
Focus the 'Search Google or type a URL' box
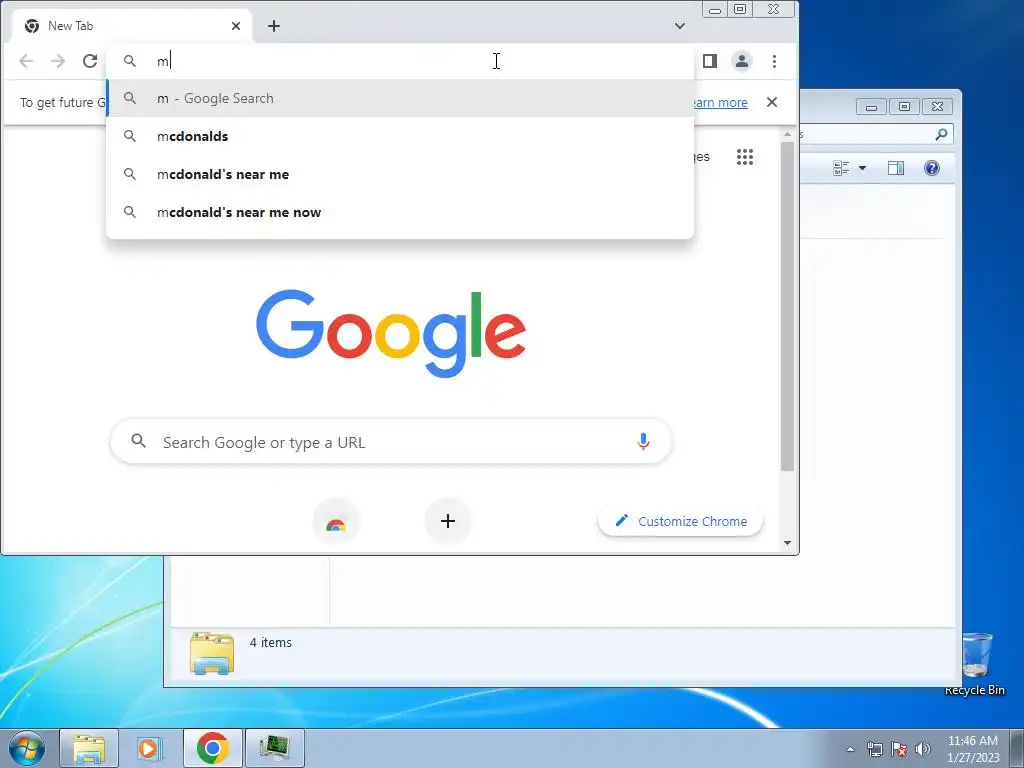tap(391, 442)
